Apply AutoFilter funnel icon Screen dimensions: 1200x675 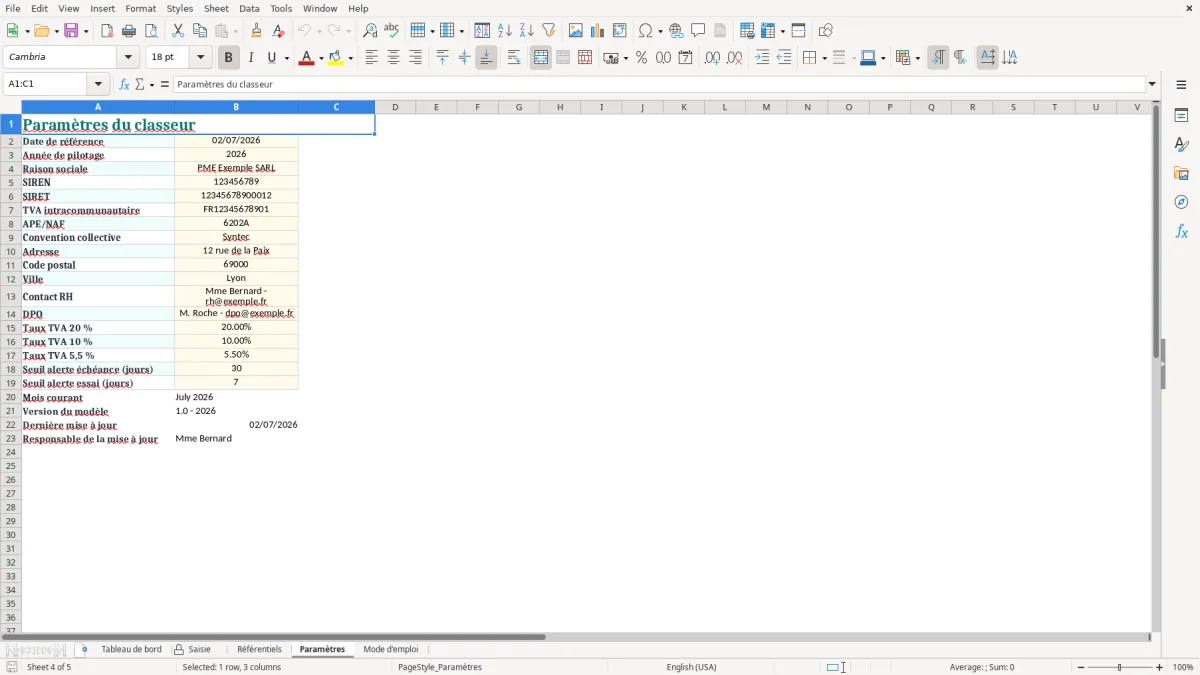click(549, 30)
